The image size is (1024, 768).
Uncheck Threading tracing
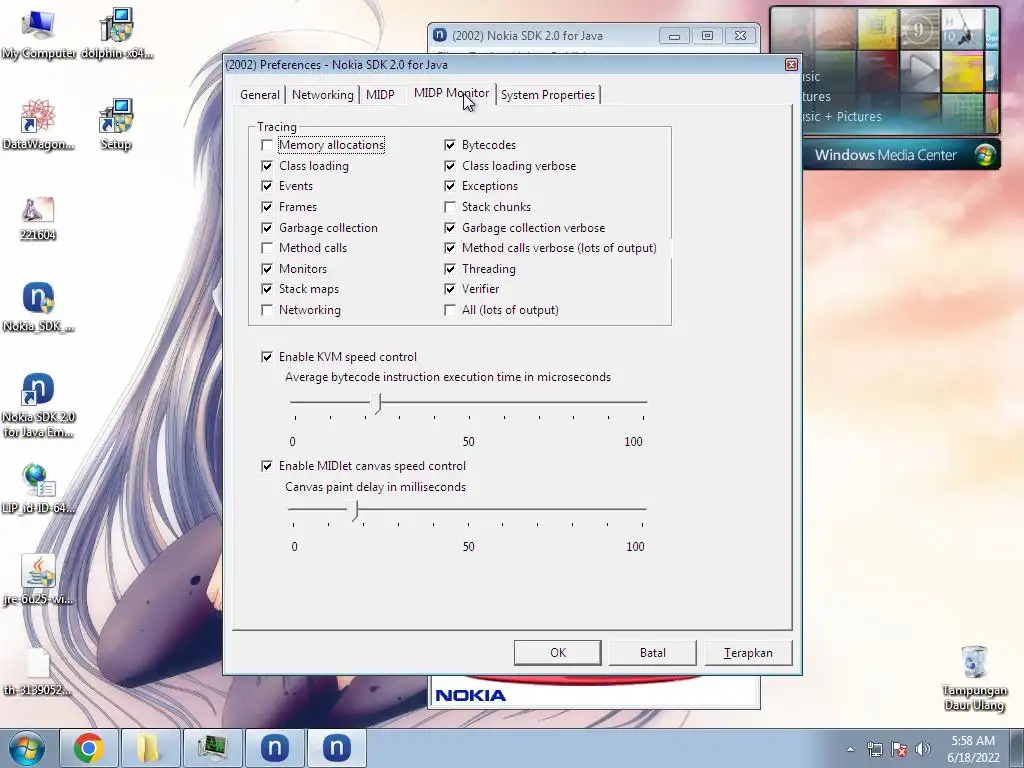449,269
